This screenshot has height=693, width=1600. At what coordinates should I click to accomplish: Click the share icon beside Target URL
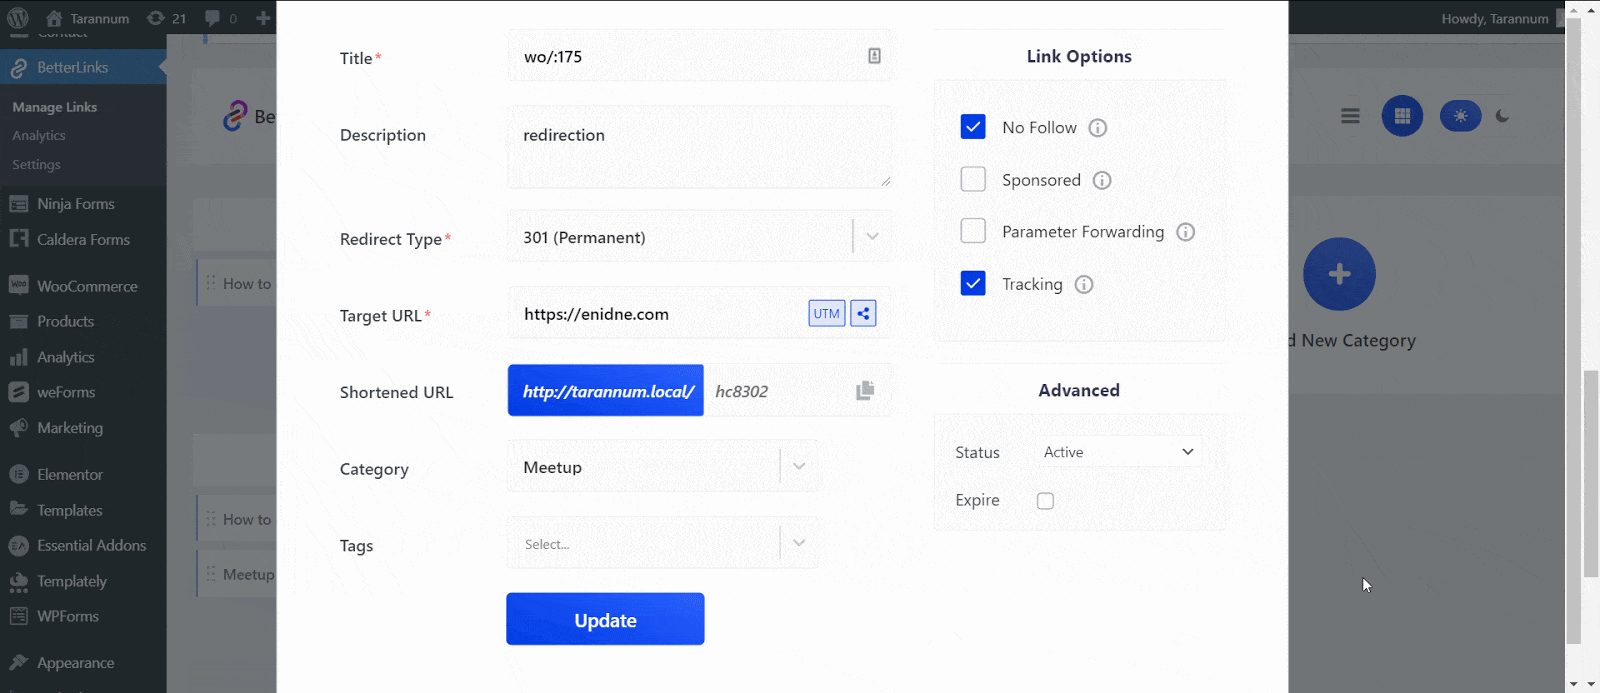point(863,314)
